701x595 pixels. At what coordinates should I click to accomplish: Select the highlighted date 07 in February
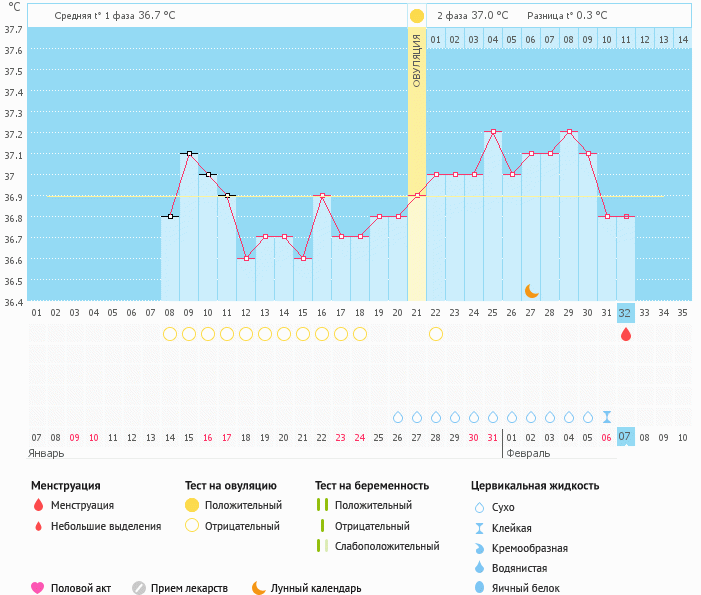625,437
